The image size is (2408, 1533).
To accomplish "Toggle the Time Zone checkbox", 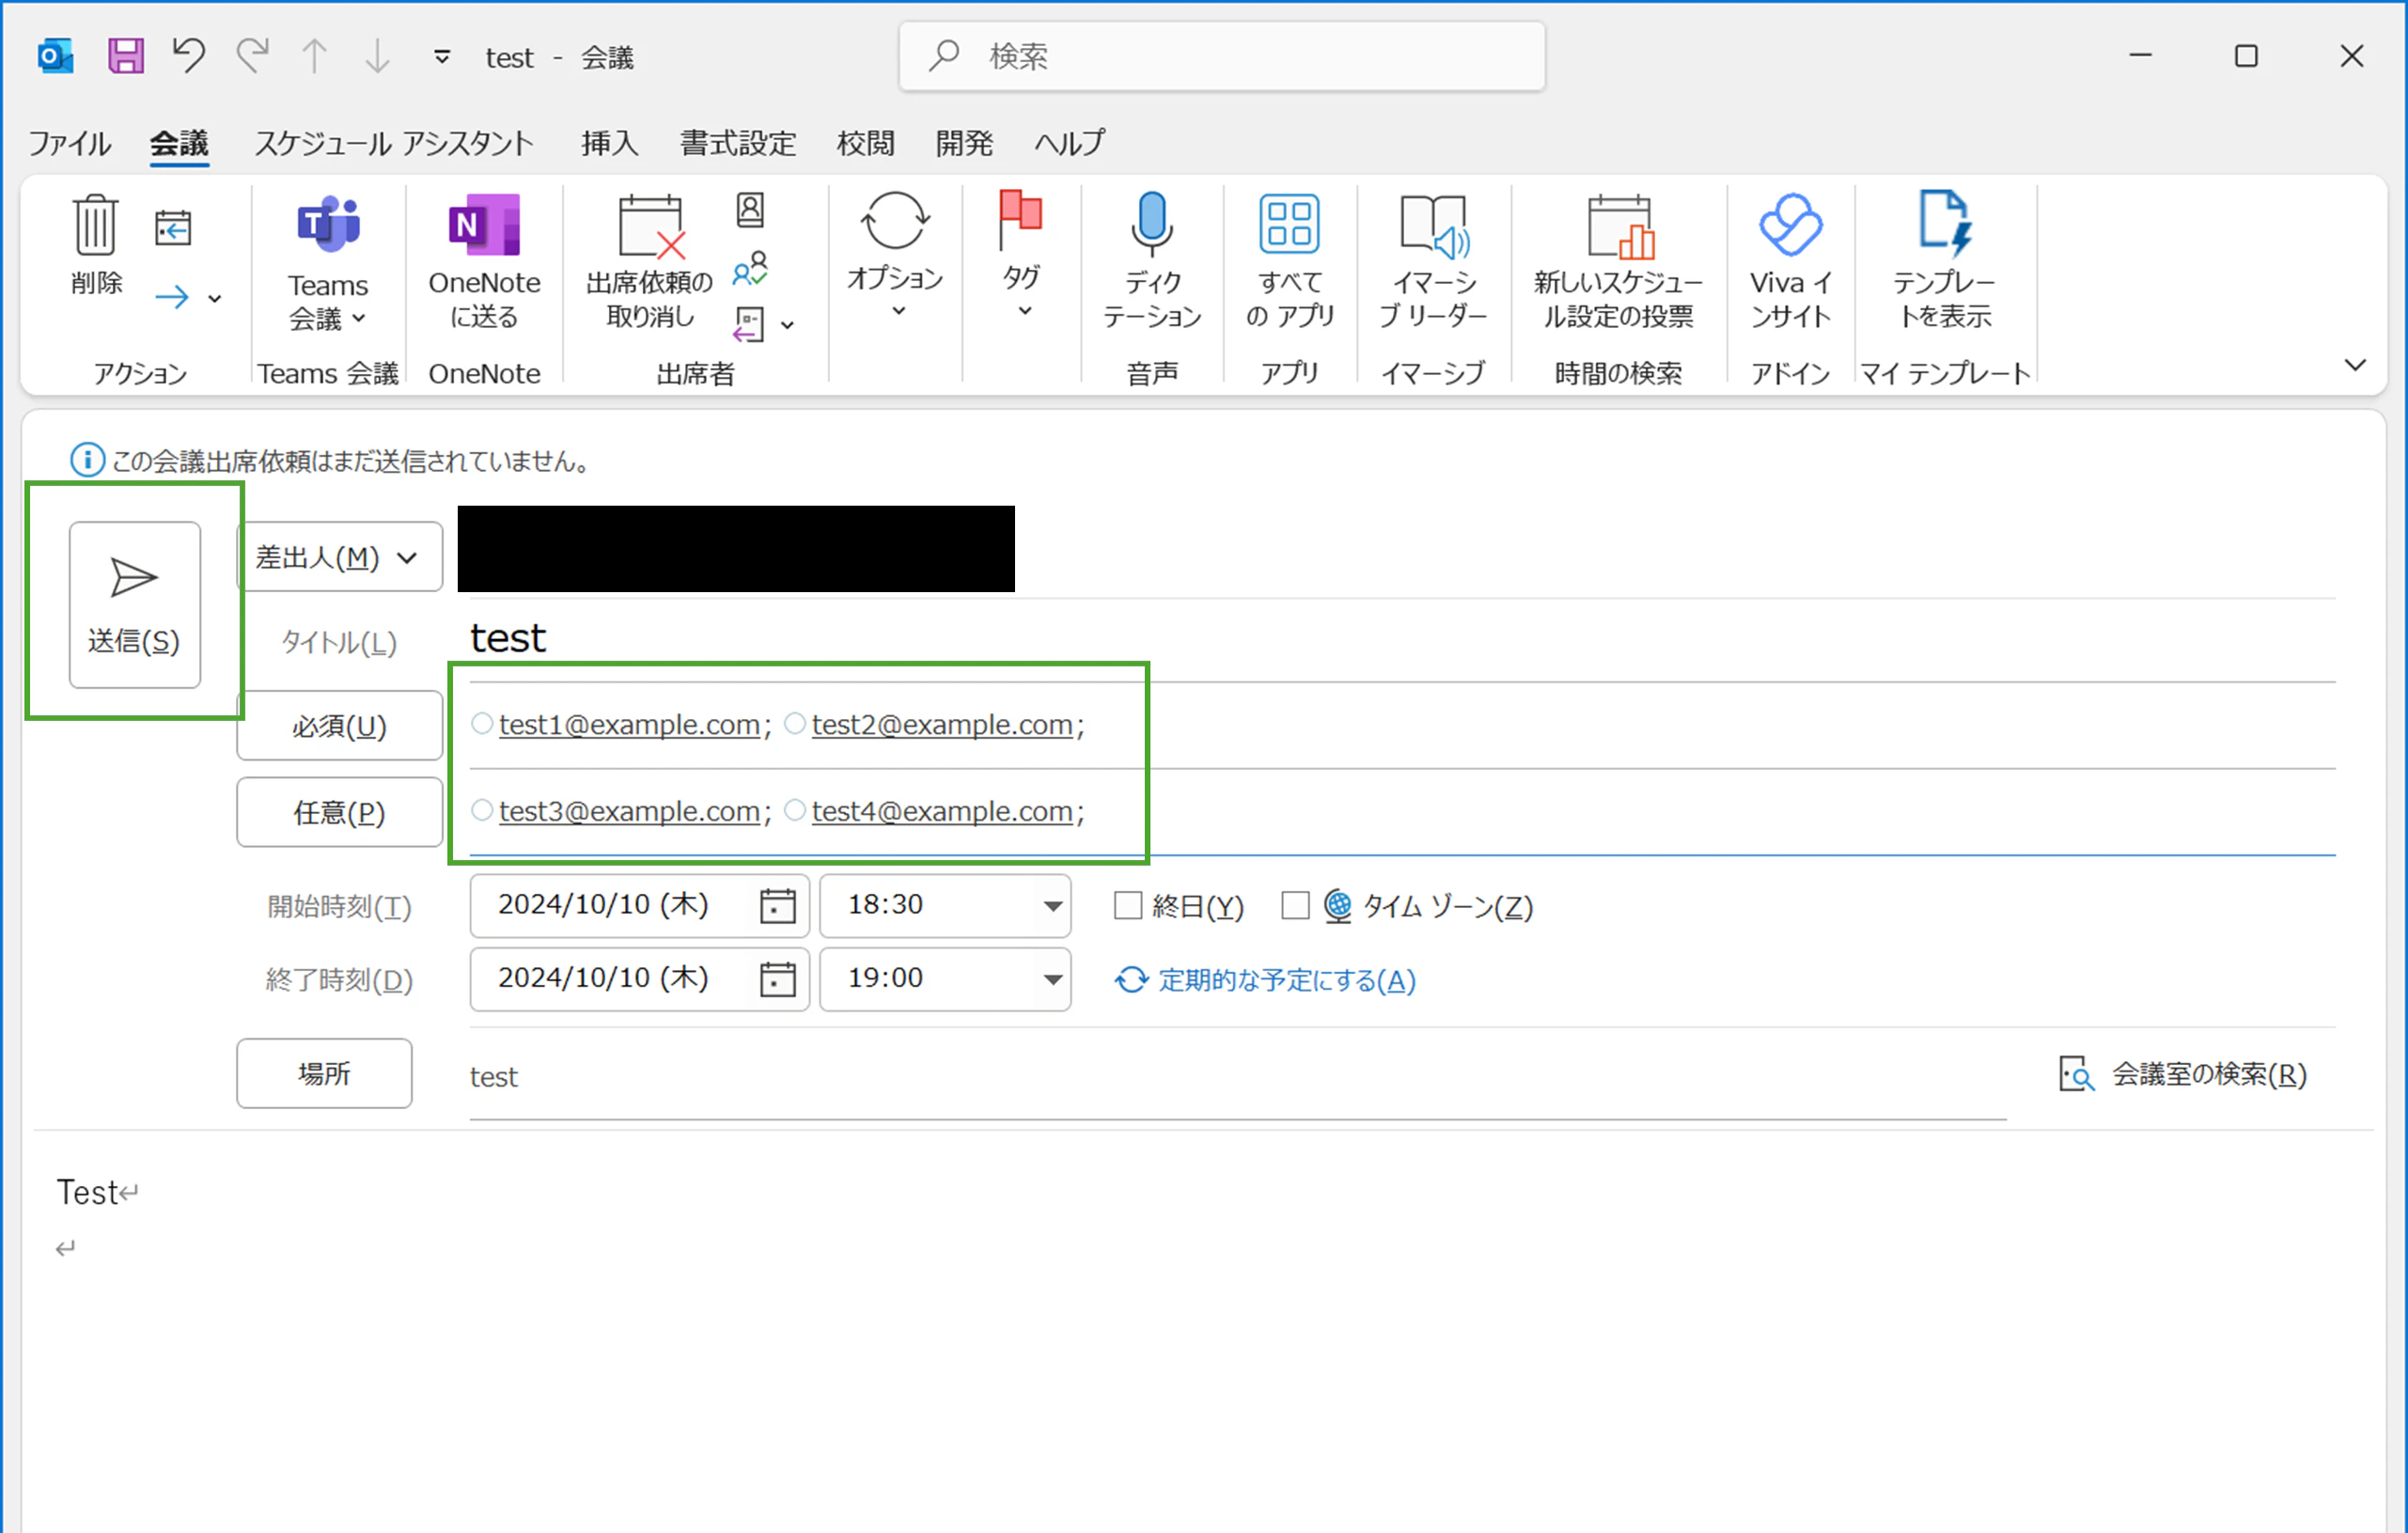I will click(1295, 906).
